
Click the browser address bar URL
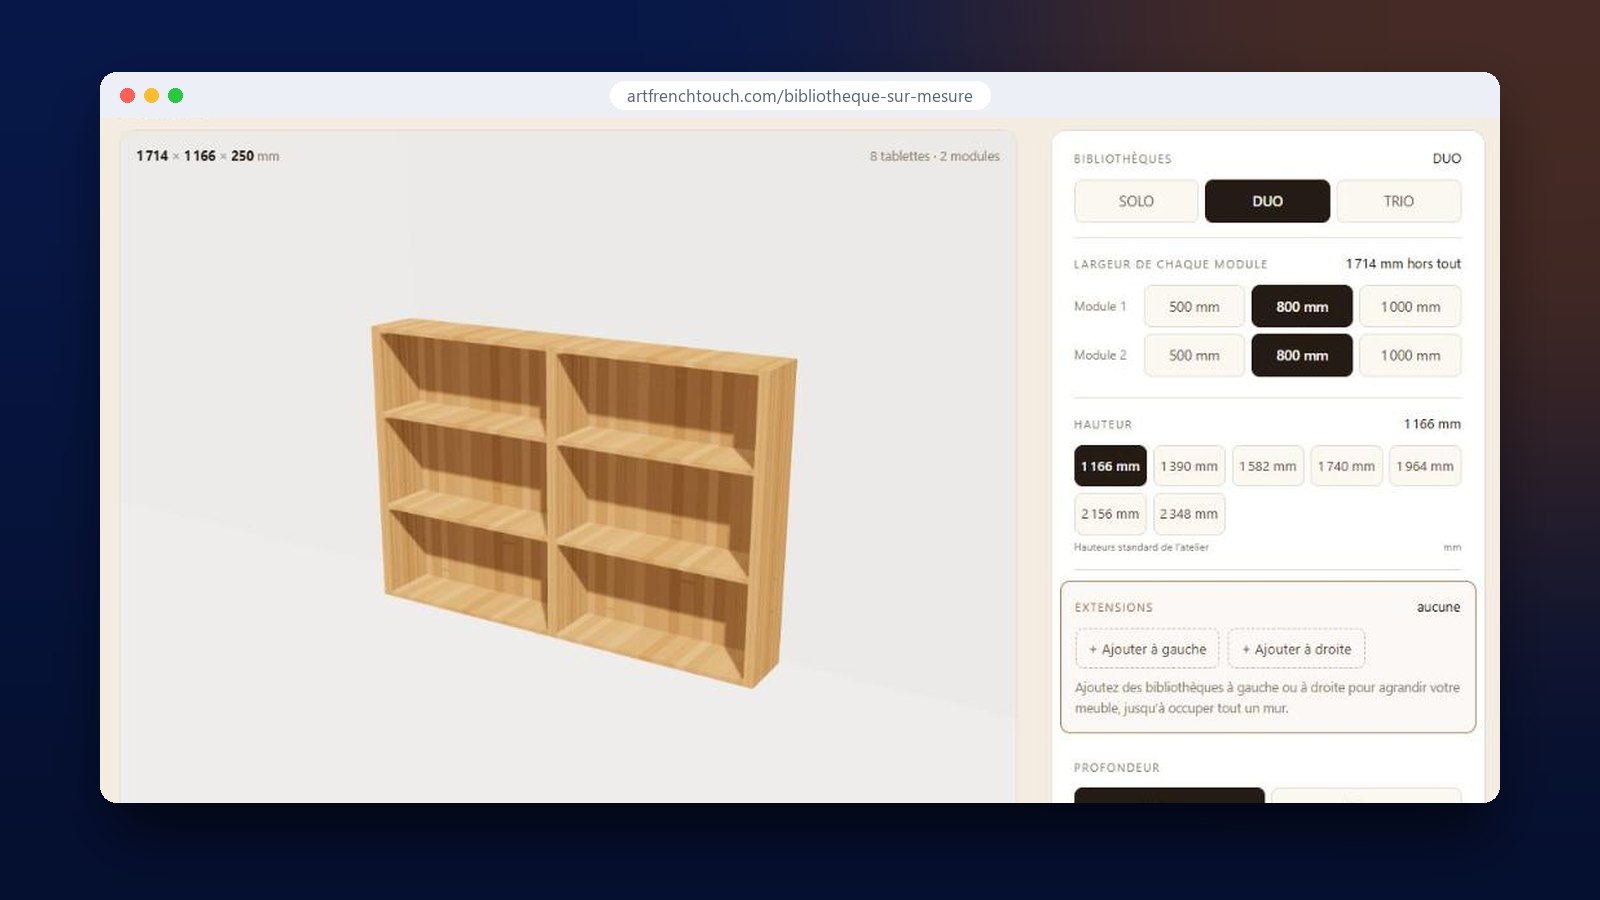point(800,96)
